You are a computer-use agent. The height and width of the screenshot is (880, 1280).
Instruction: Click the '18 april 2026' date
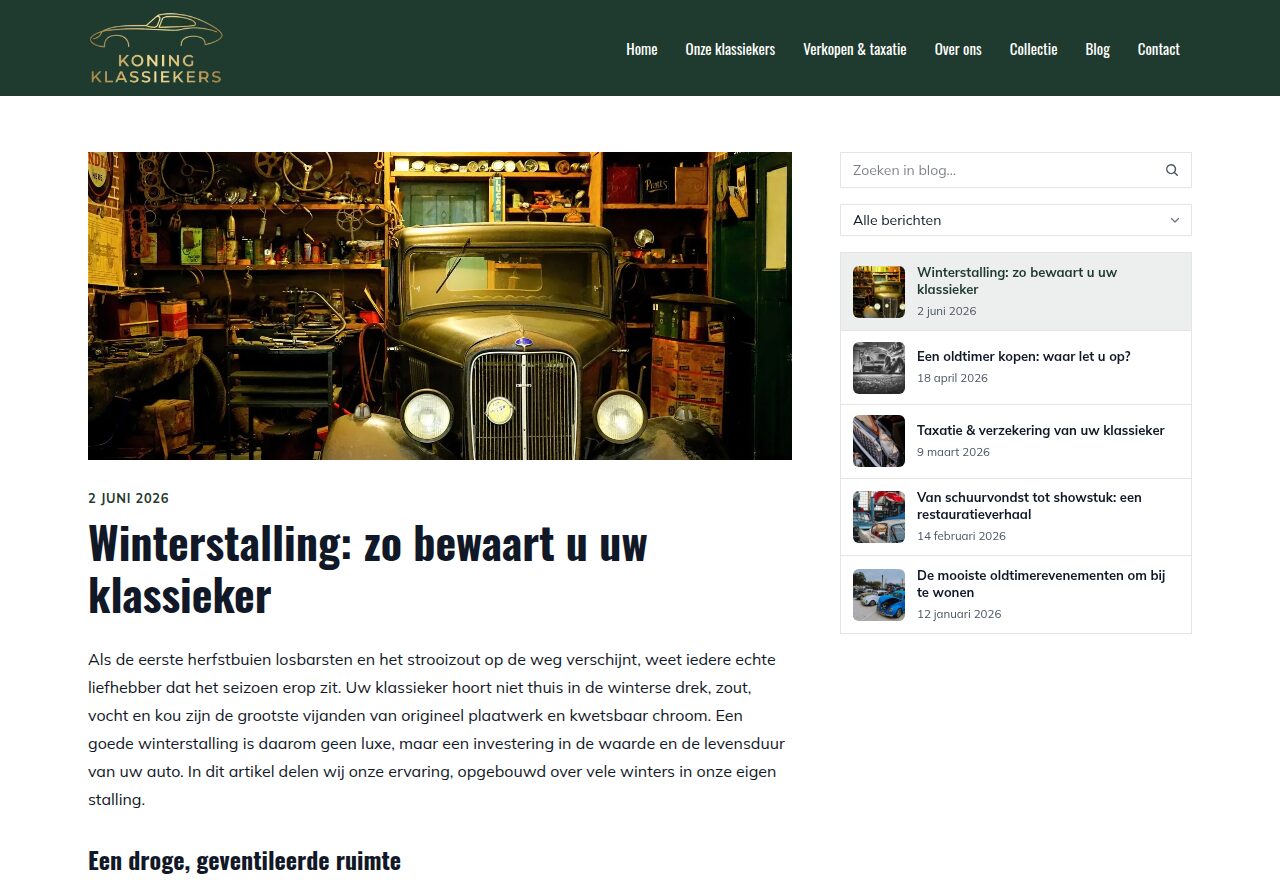952,378
